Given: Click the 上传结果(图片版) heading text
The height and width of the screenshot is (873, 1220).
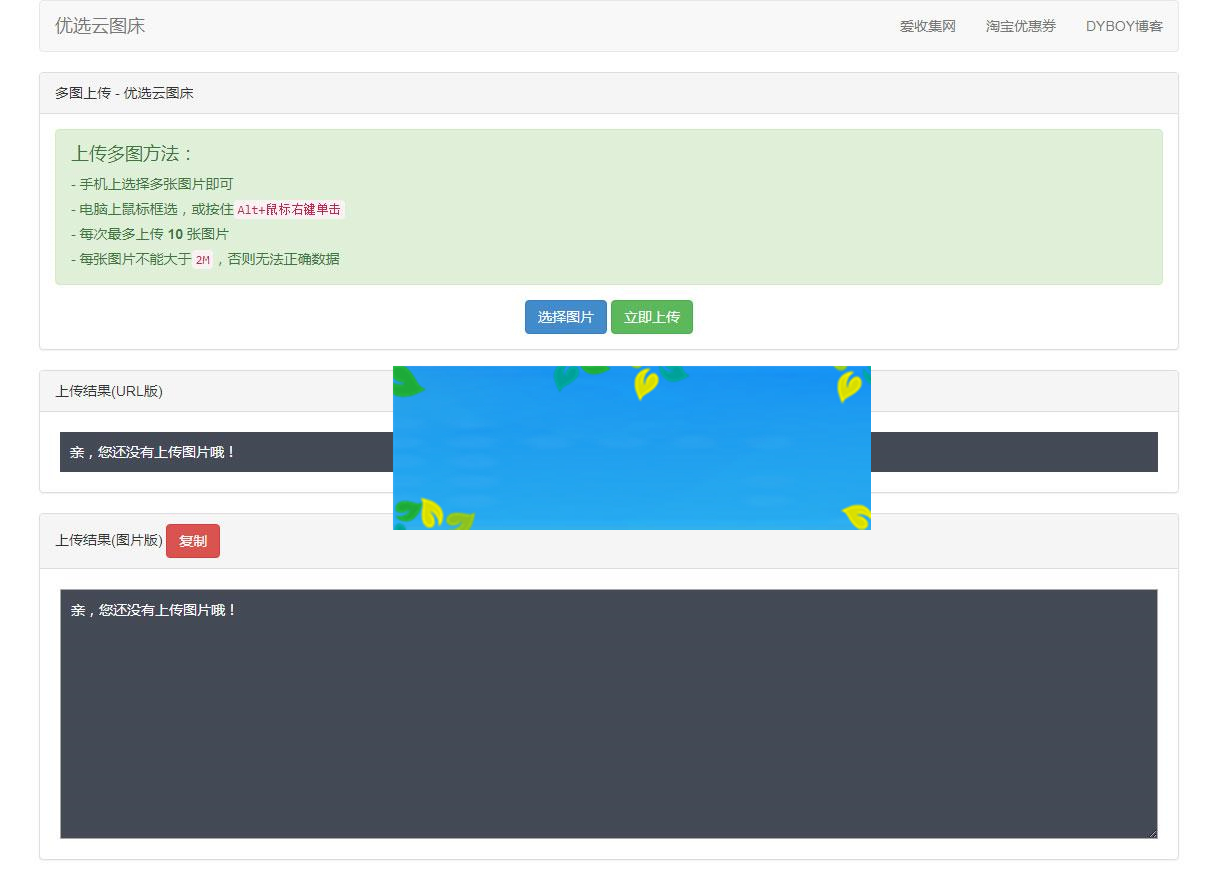Looking at the screenshot, I should (x=108, y=540).
